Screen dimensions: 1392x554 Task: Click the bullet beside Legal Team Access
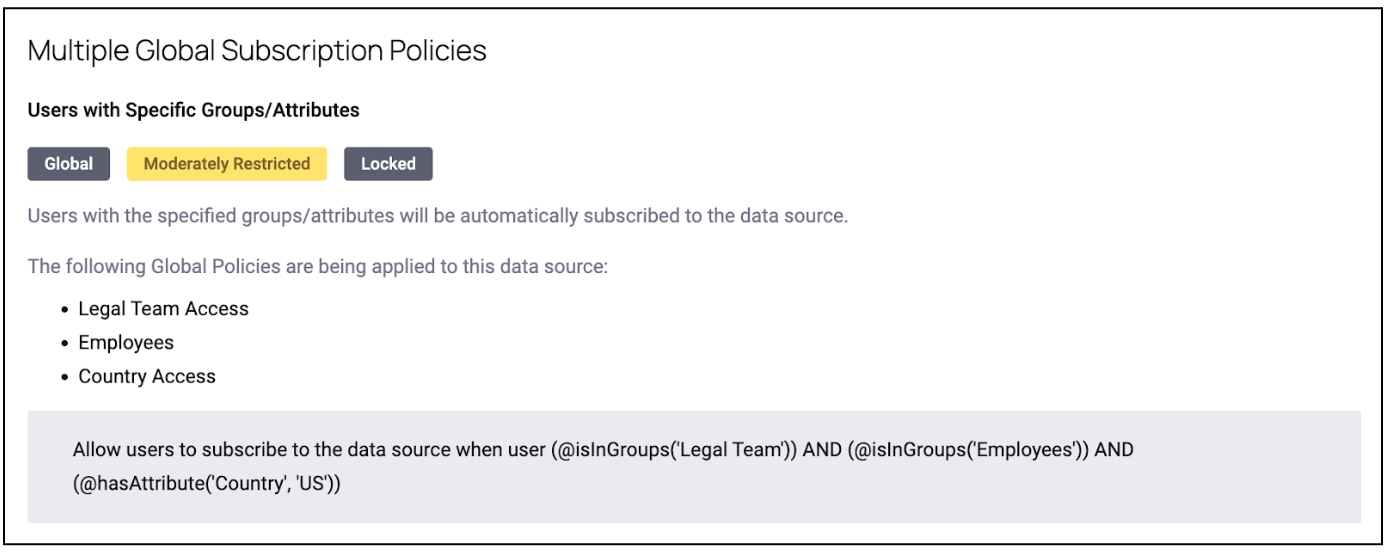tap(65, 310)
